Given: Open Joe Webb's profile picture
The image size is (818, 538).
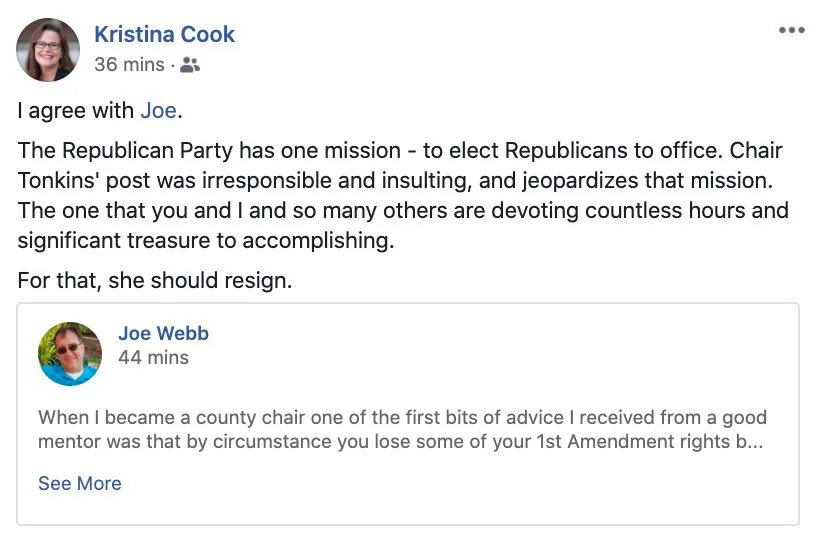Looking at the screenshot, I should click(x=70, y=354).
